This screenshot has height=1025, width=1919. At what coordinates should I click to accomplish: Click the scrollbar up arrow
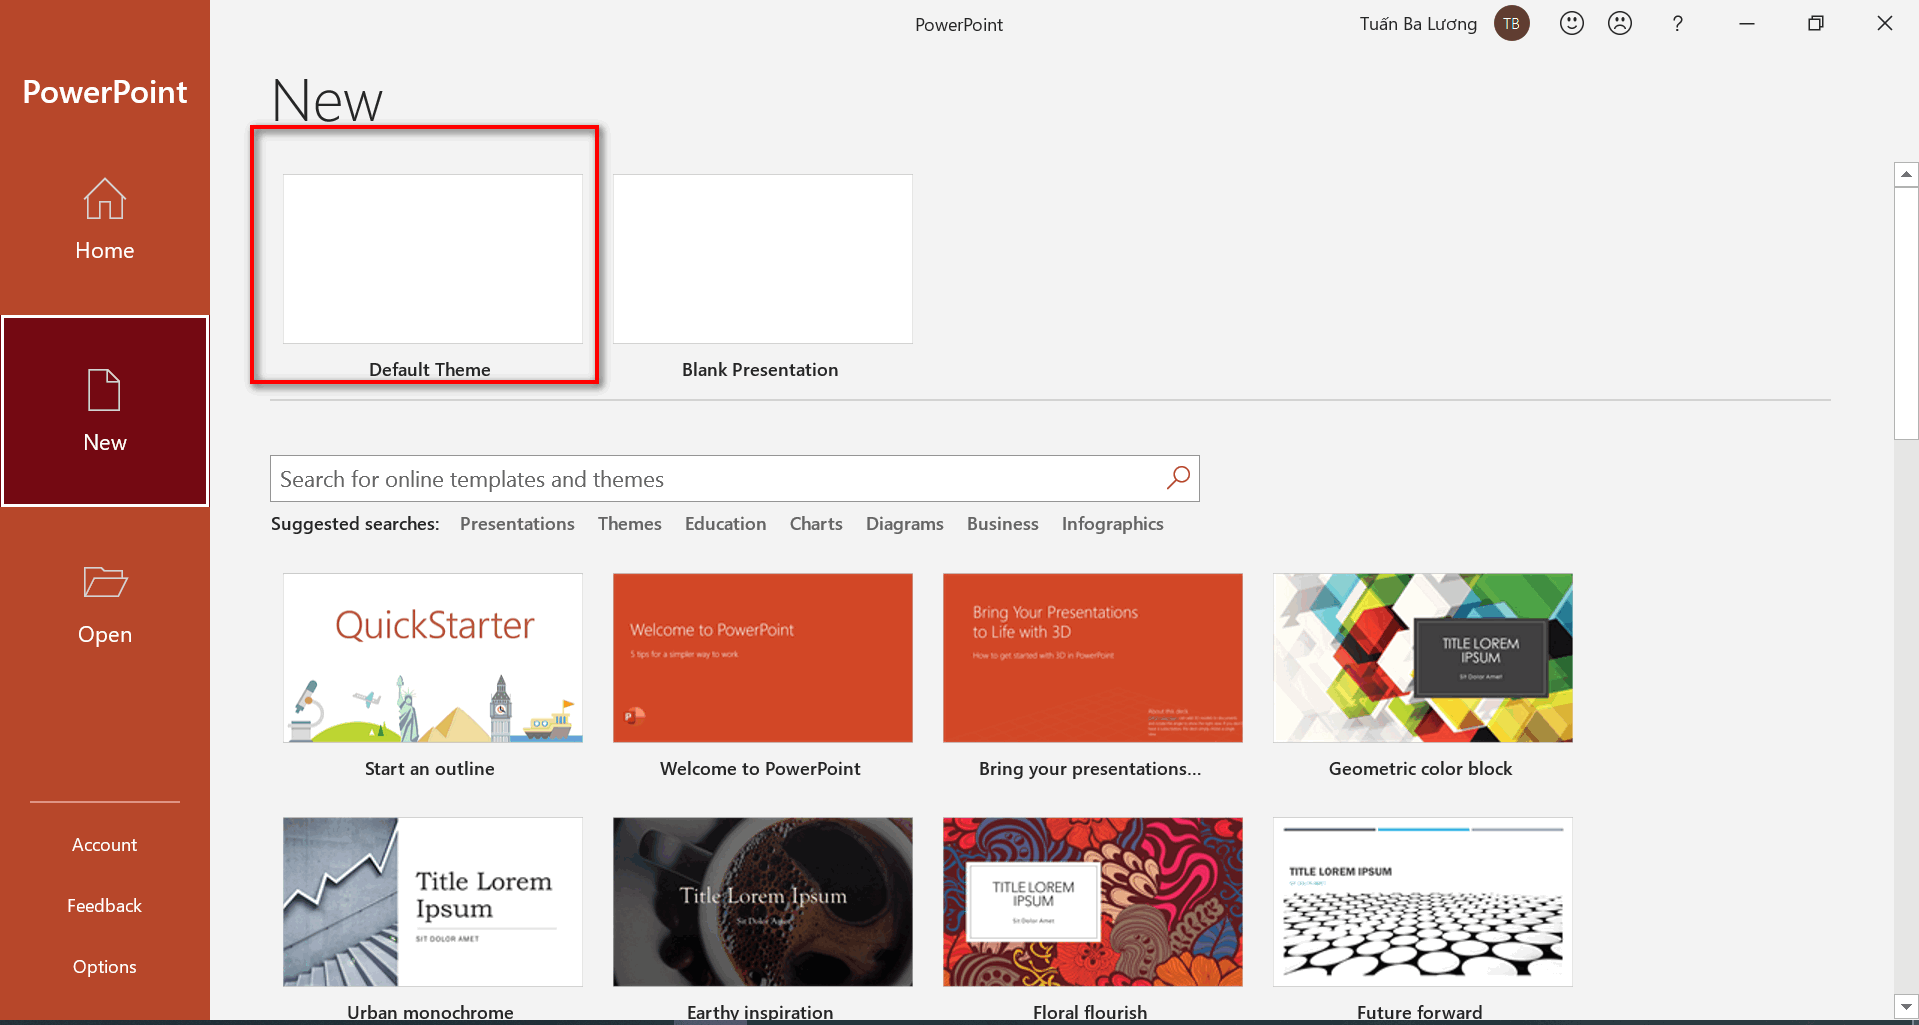[x=1906, y=174]
